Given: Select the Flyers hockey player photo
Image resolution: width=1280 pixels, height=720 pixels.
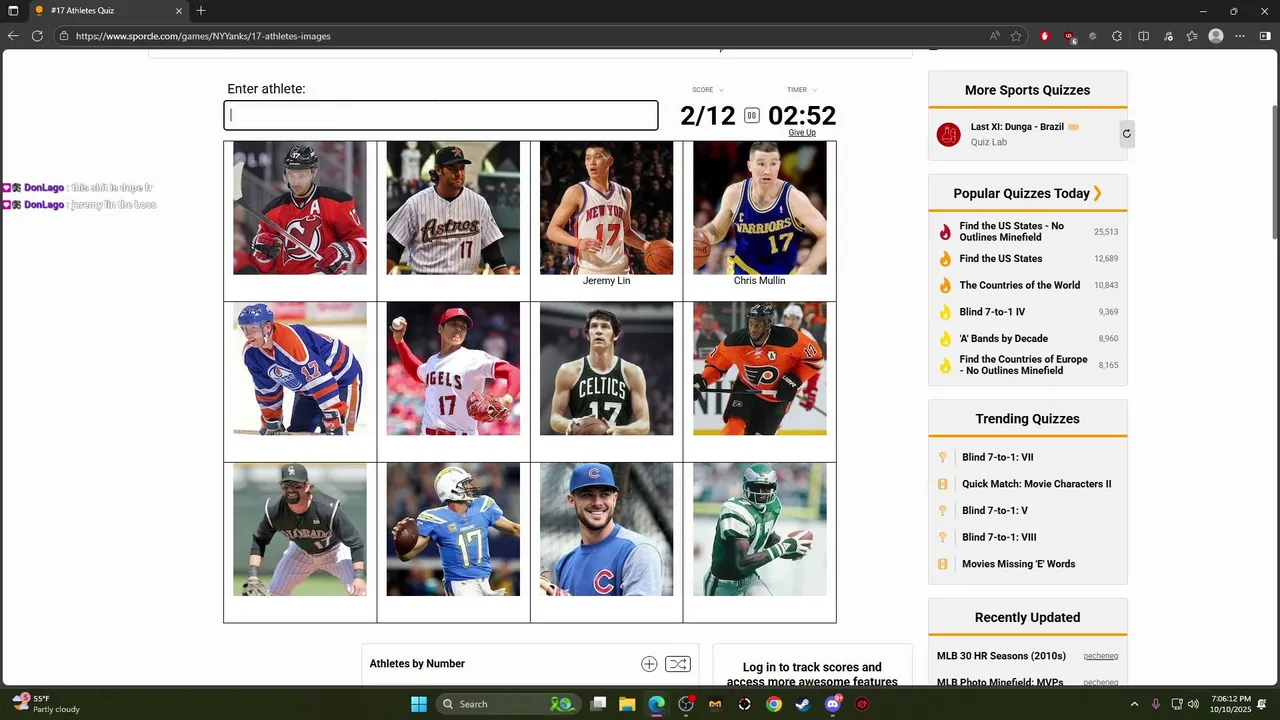Looking at the screenshot, I should 760,369.
